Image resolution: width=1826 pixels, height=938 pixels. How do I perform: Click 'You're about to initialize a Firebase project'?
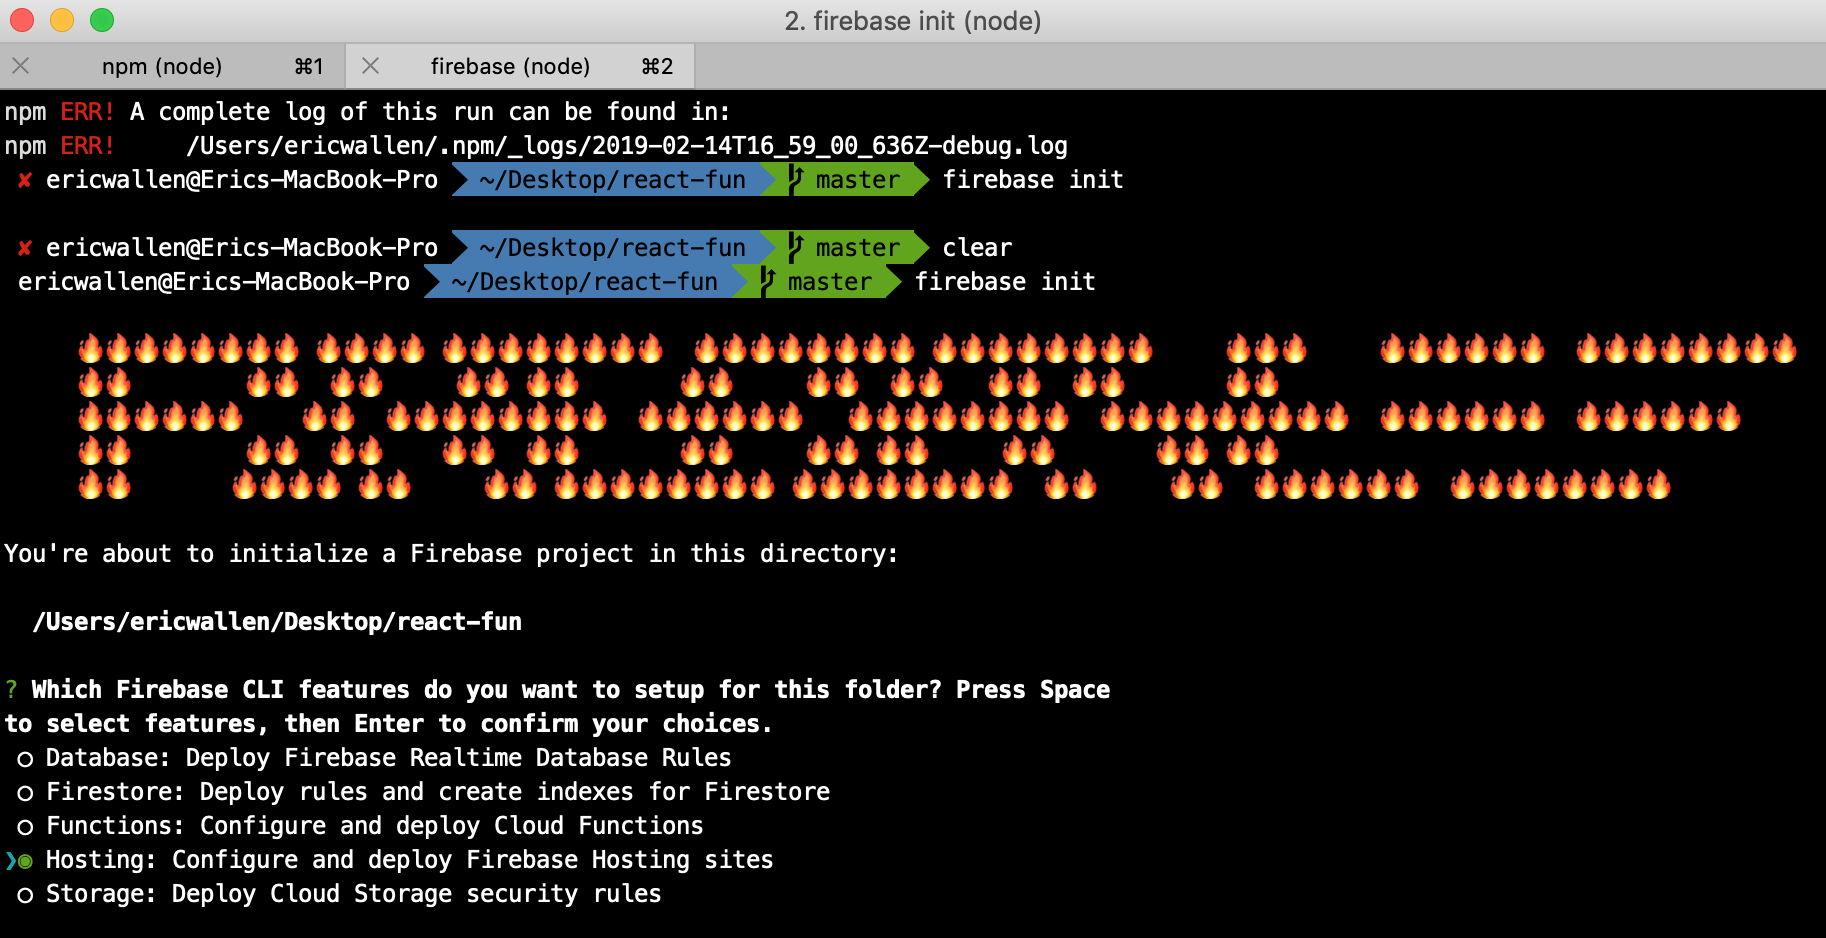click(x=451, y=554)
